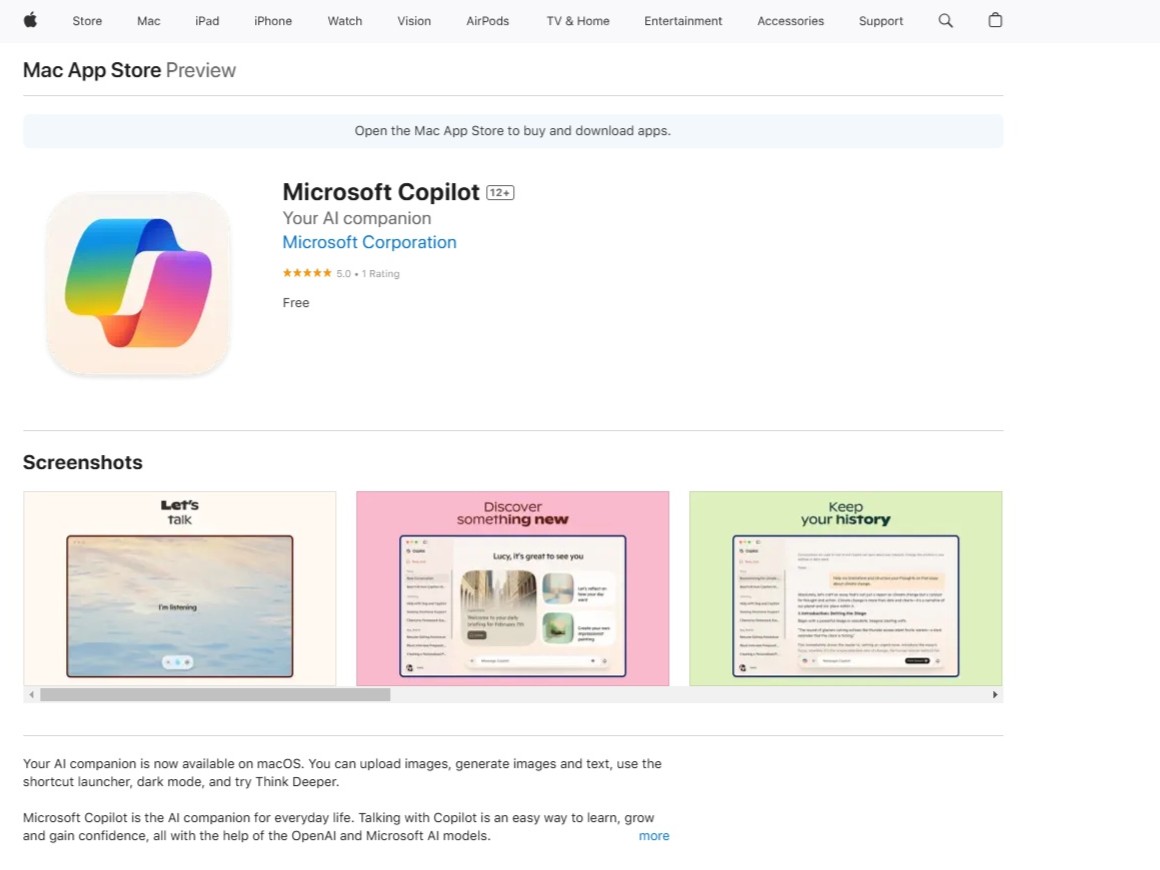Open the Microsoft Corporation developer link
1160x870 pixels.
[x=369, y=242]
